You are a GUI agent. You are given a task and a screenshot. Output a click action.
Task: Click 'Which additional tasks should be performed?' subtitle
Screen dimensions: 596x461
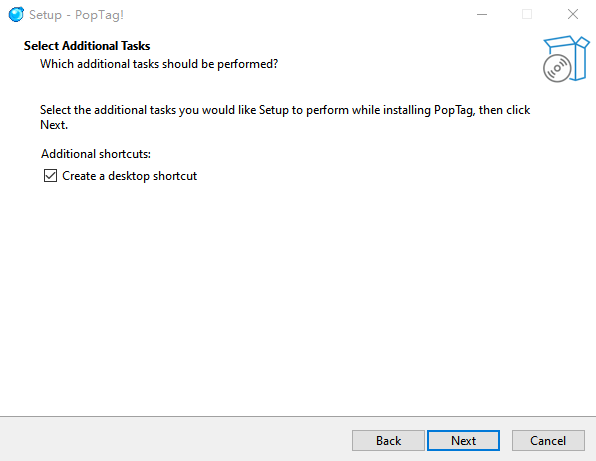159,64
